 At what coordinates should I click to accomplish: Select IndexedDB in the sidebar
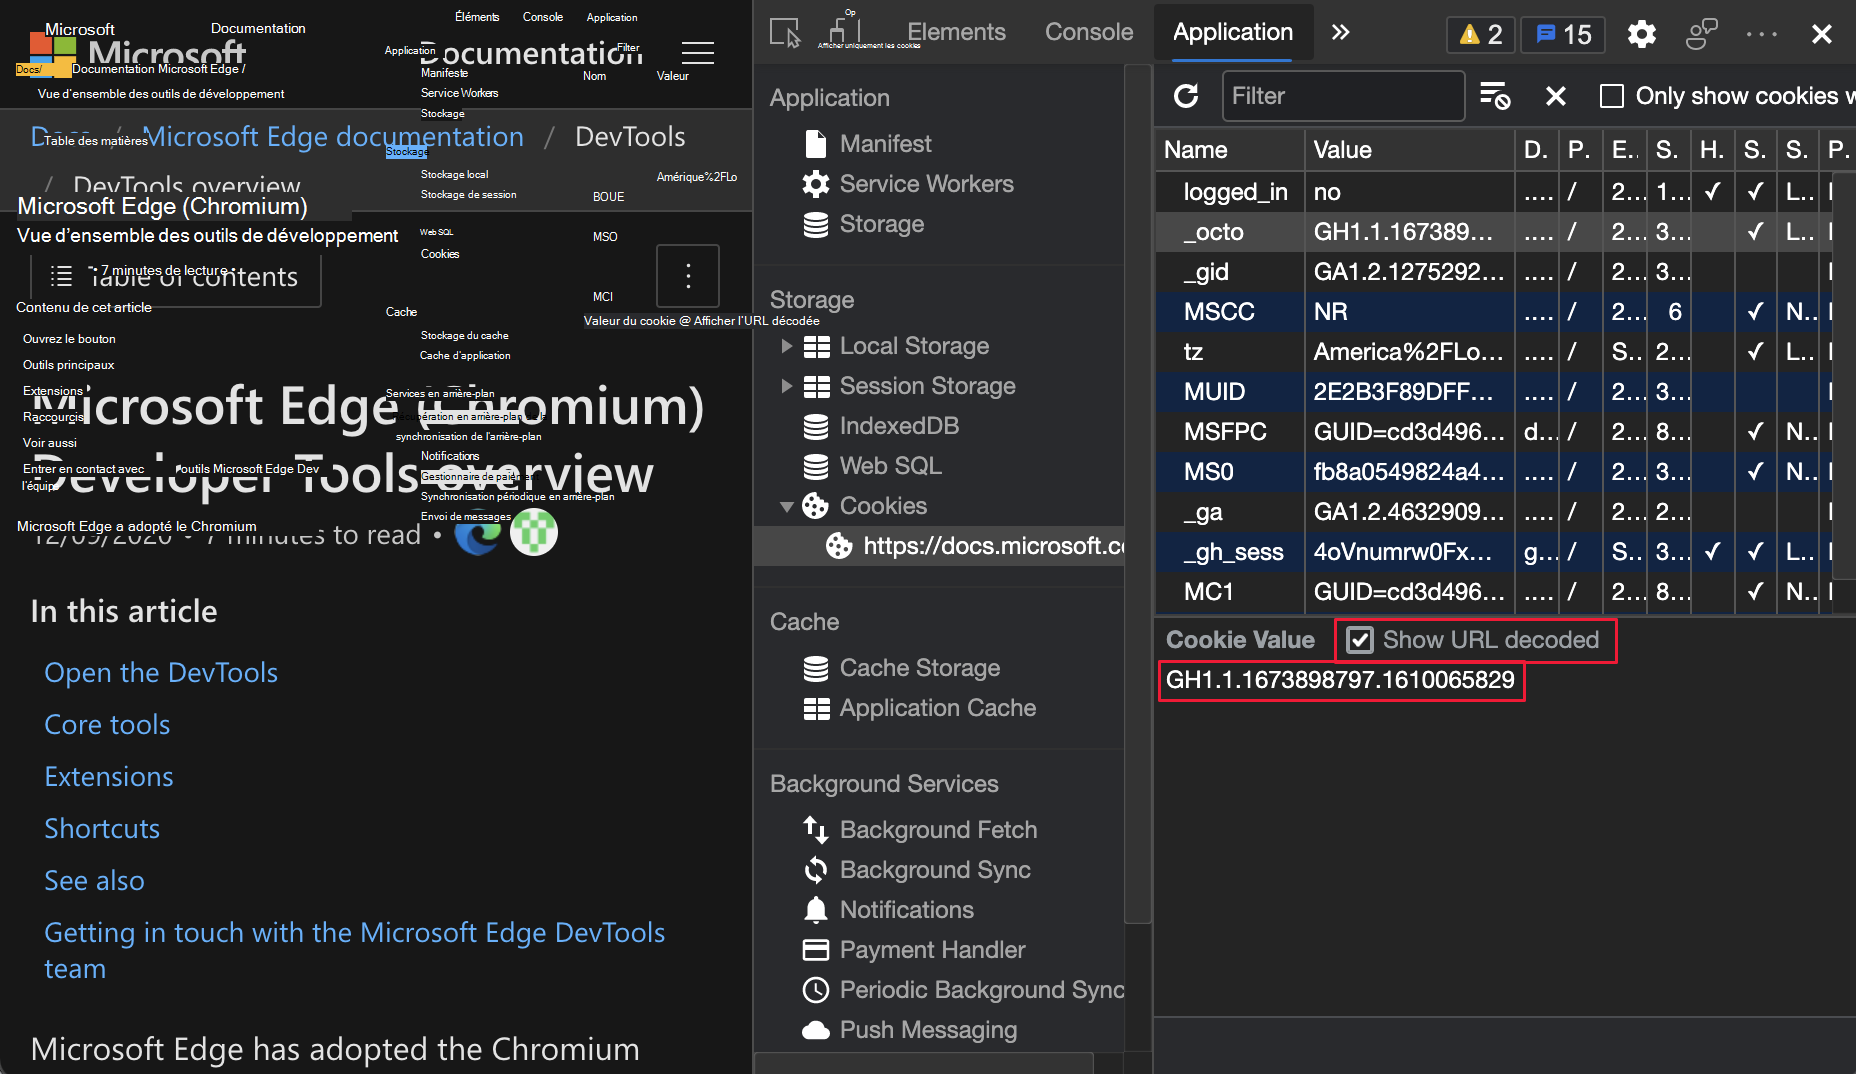click(899, 426)
